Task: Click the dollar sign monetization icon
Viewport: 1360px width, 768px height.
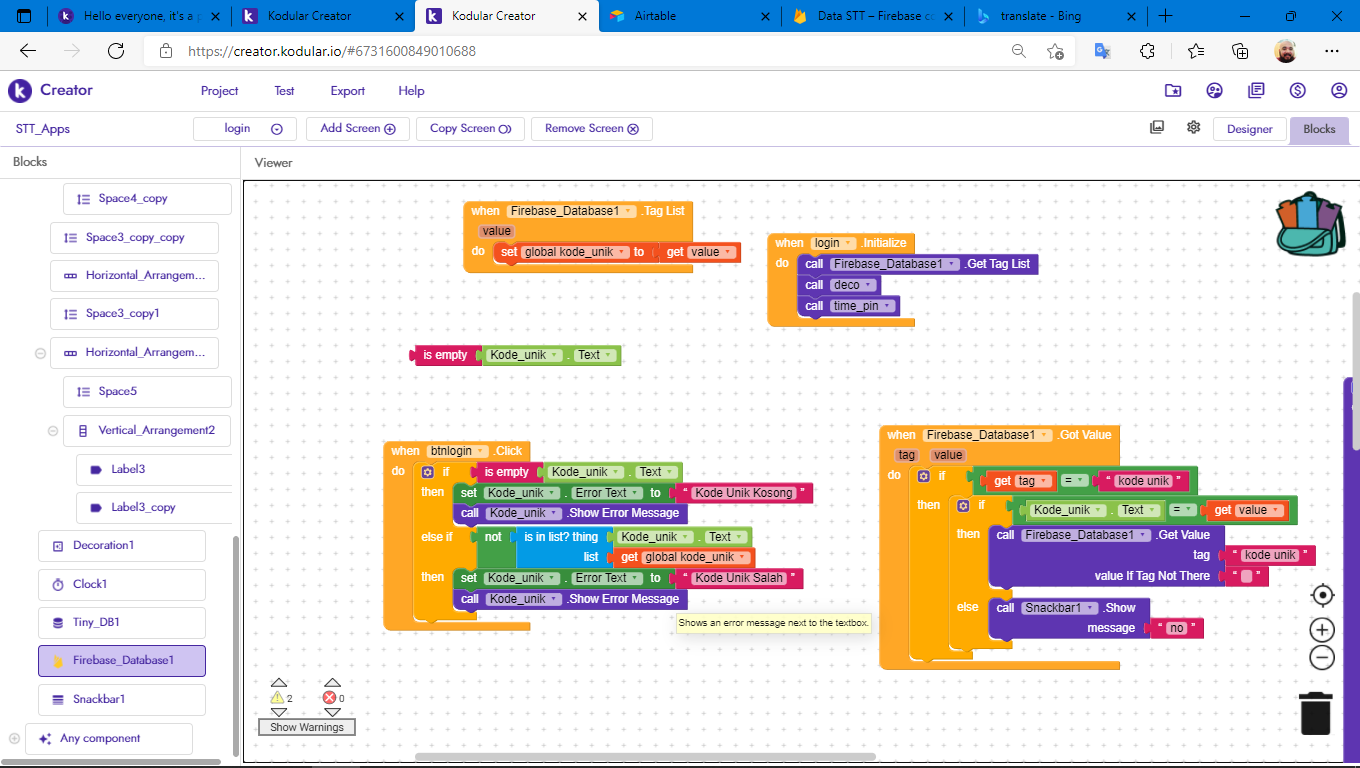Action: (1298, 91)
